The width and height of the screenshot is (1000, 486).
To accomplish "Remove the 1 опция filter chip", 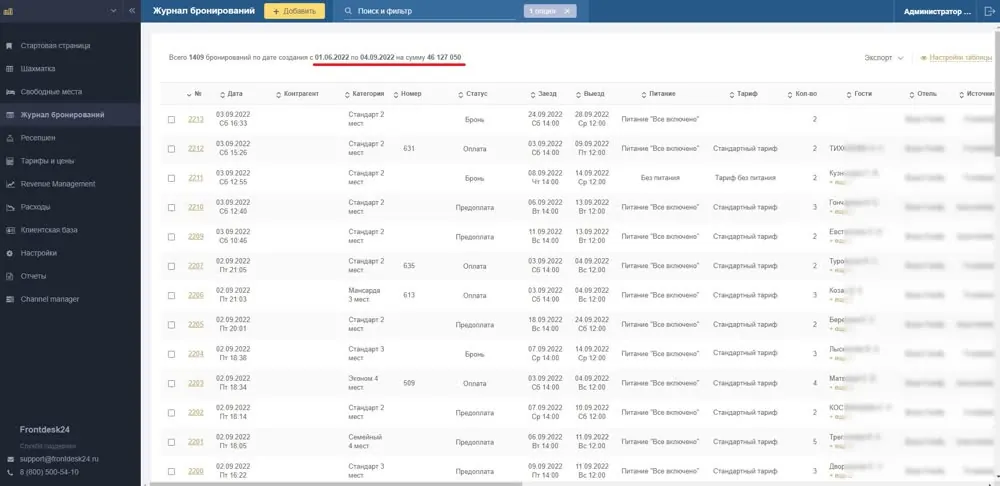I will (x=567, y=11).
